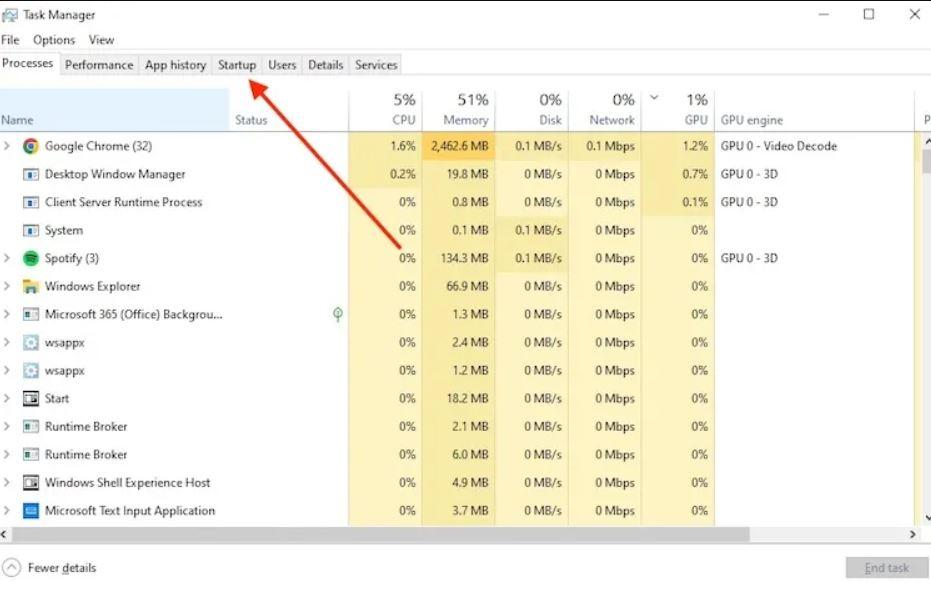This screenshot has width=931, height=590.
Task: Select the Desktop Window Manager process name
Action: click(115, 175)
